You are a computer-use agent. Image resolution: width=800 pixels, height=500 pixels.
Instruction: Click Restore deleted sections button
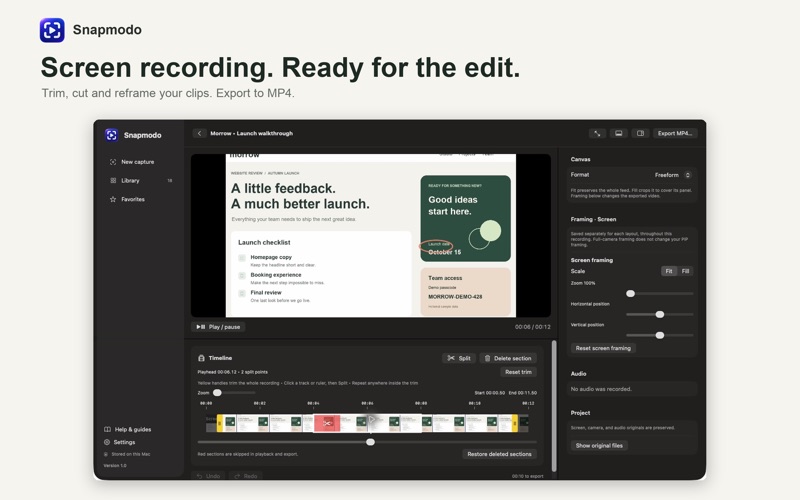(499, 454)
